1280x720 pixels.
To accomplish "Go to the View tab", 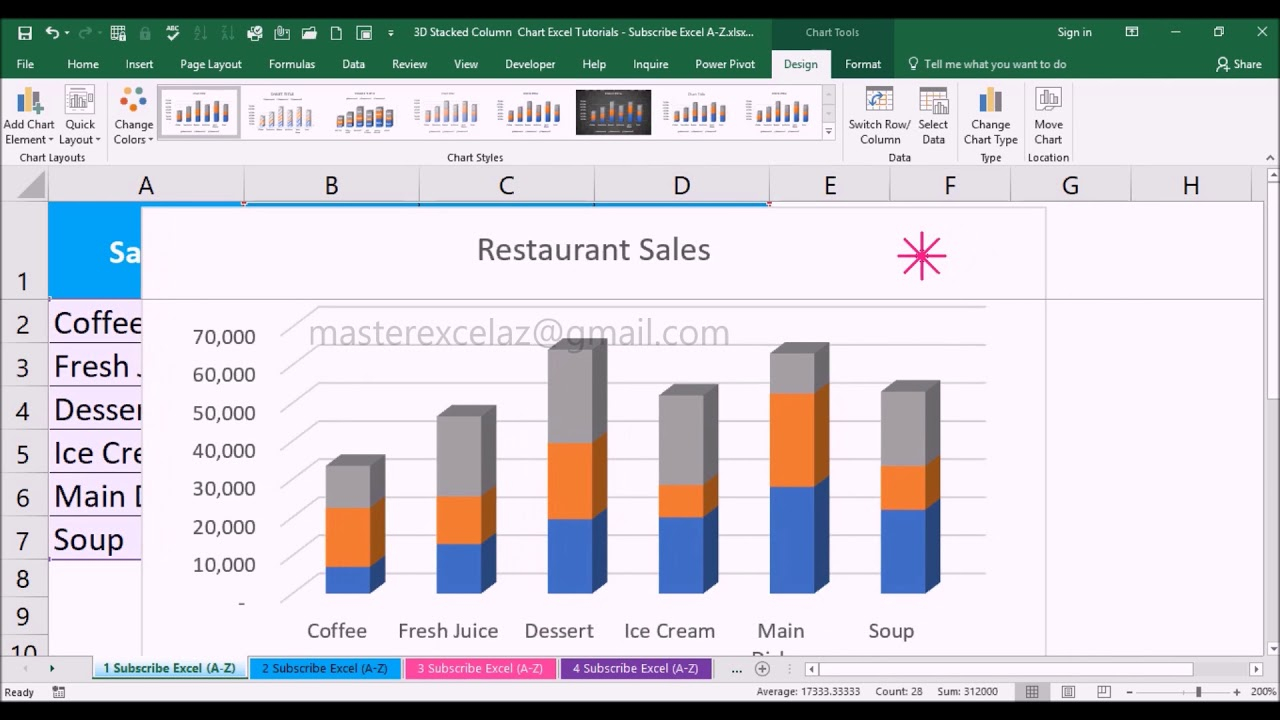I will 466,64.
